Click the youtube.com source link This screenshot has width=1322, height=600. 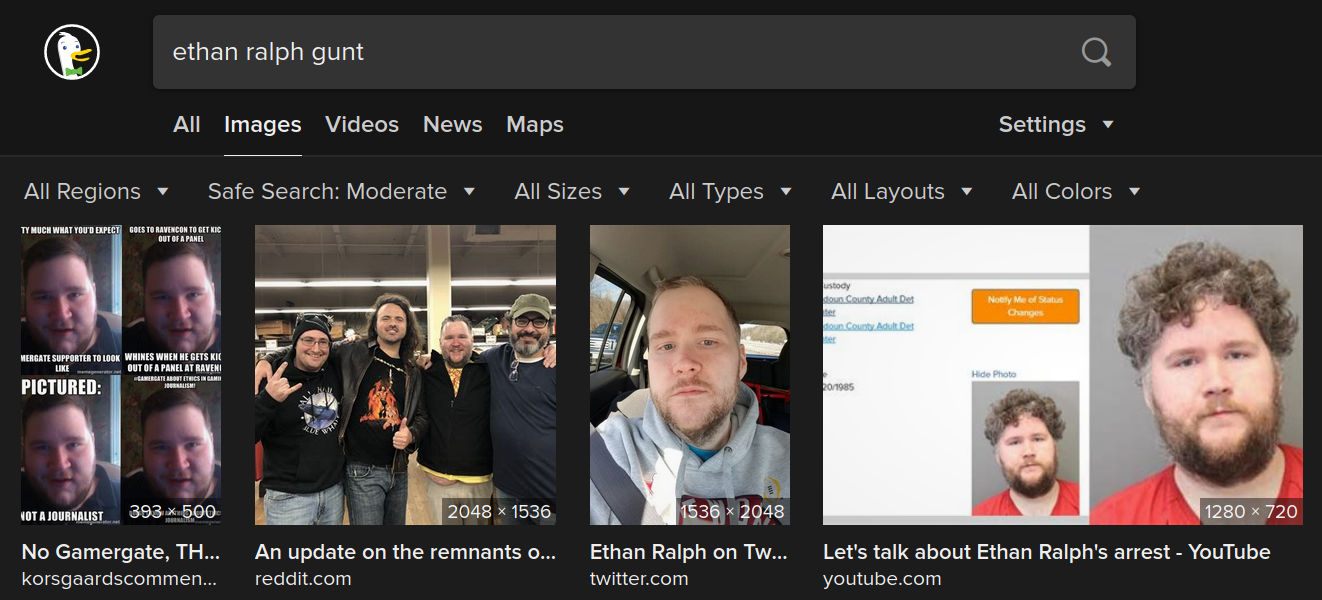[882, 579]
